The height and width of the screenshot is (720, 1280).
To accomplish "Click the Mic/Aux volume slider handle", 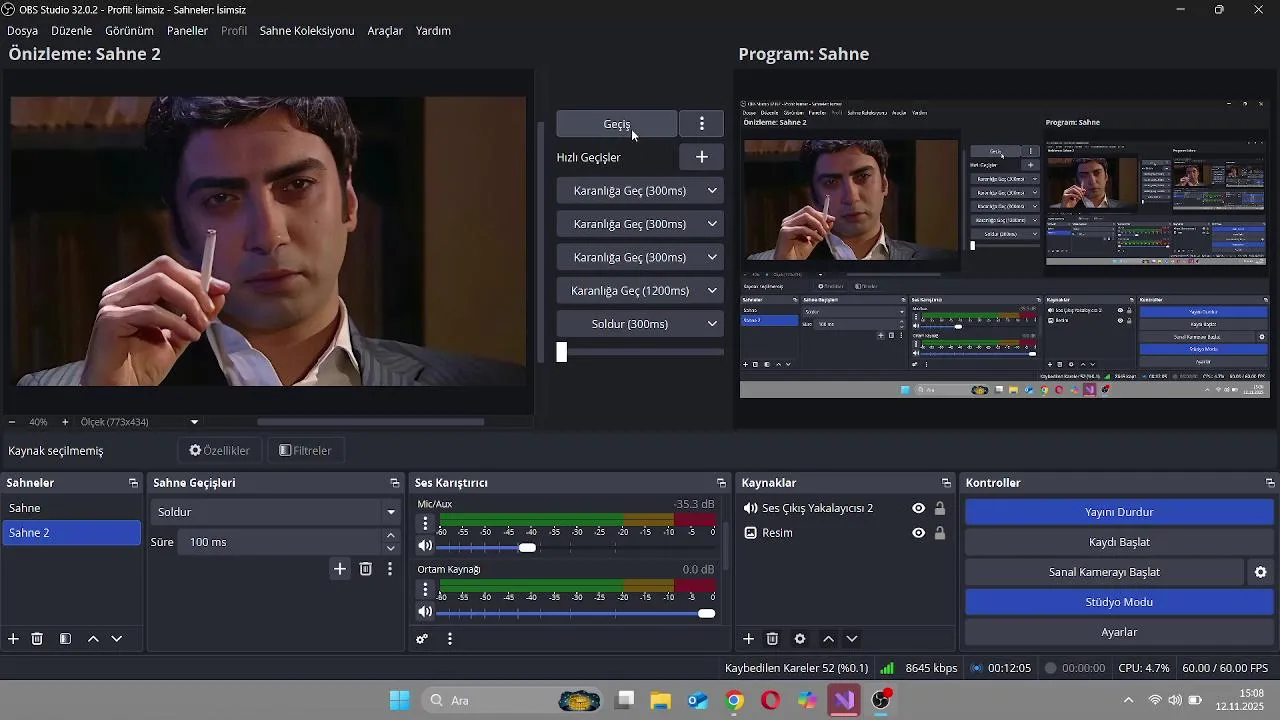I will click(527, 547).
